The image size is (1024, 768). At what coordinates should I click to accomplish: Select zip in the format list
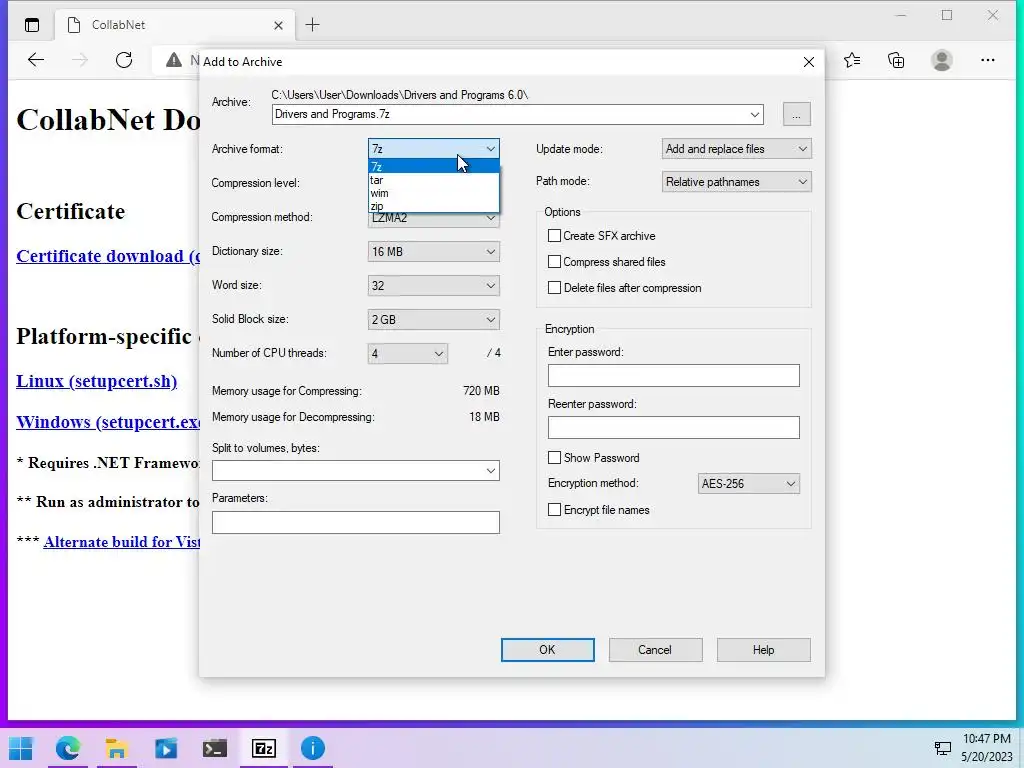[434, 206]
